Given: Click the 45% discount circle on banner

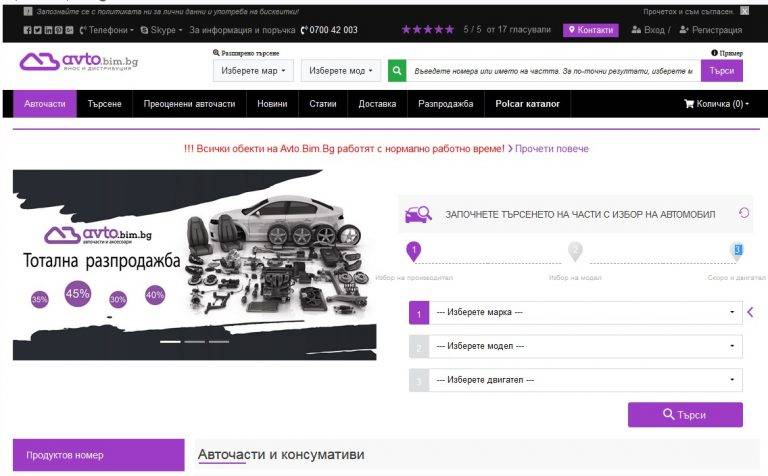Looking at the screenshot, I should point(77,294).
